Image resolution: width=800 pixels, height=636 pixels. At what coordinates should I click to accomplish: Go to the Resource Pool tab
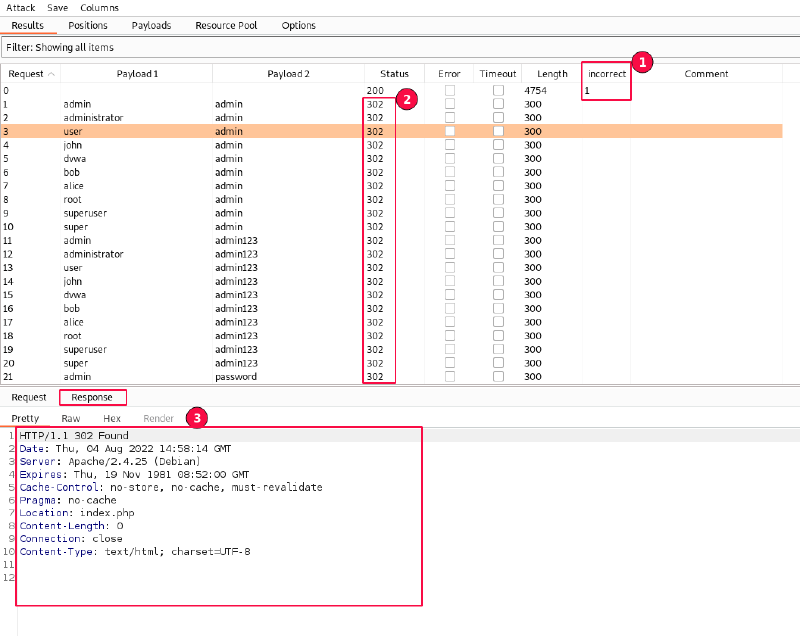[x=226, y=25]
